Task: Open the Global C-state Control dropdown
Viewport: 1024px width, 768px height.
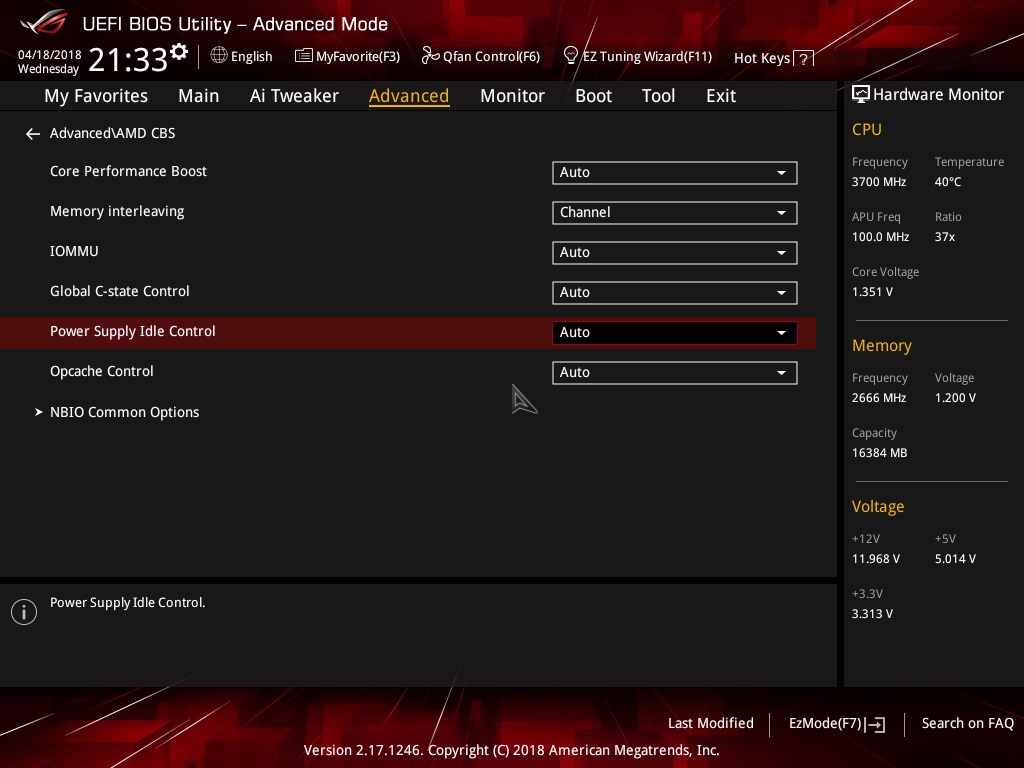Action: [675, 293]
